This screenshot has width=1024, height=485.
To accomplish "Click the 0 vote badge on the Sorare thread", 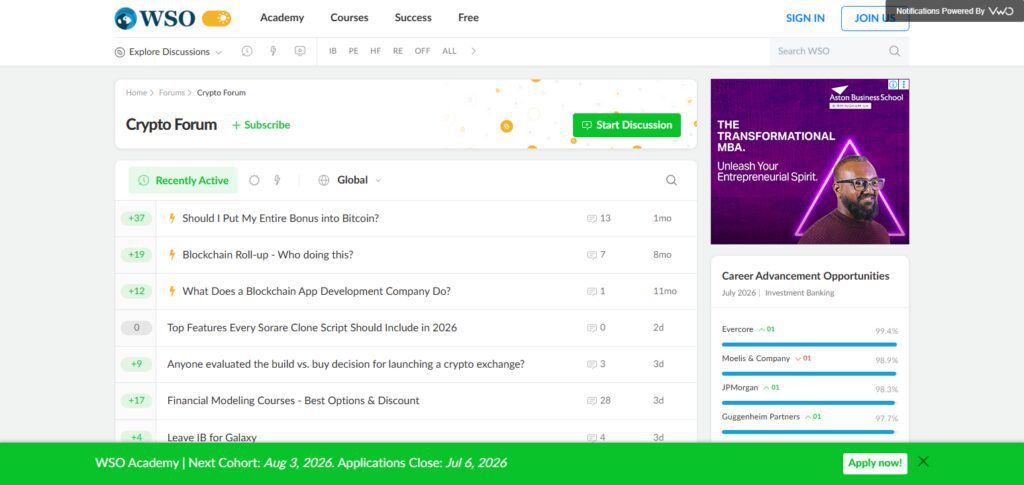I will click(x=136, y=328).
